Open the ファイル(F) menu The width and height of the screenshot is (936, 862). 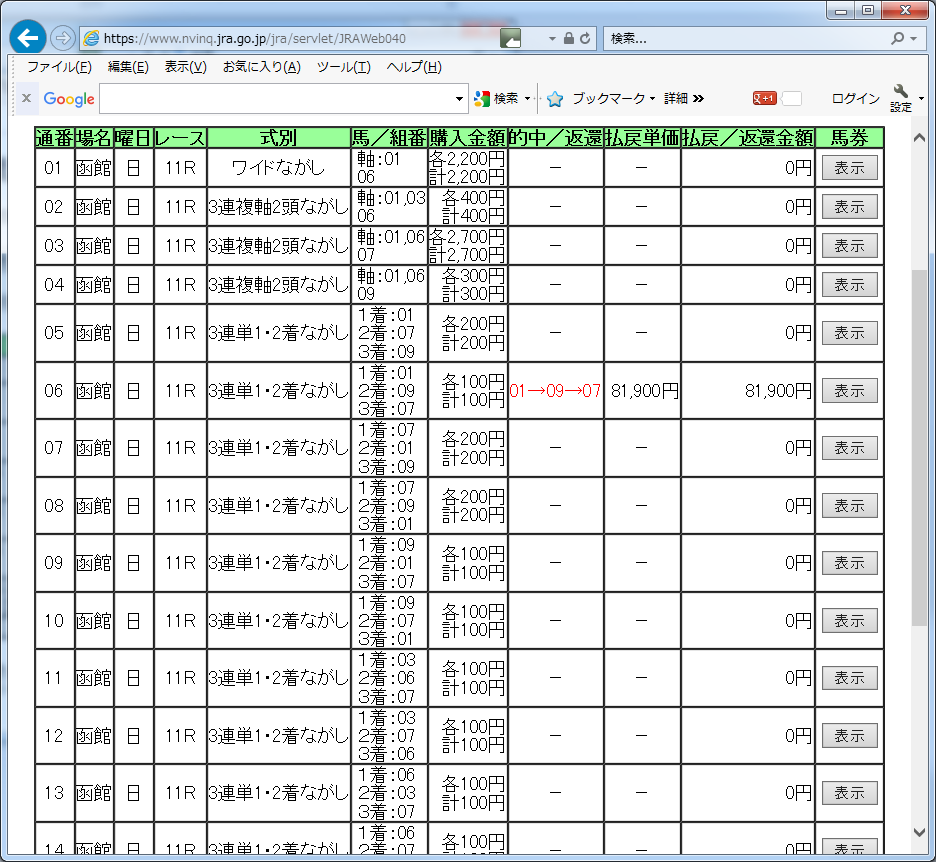click(x=59, y=67)
